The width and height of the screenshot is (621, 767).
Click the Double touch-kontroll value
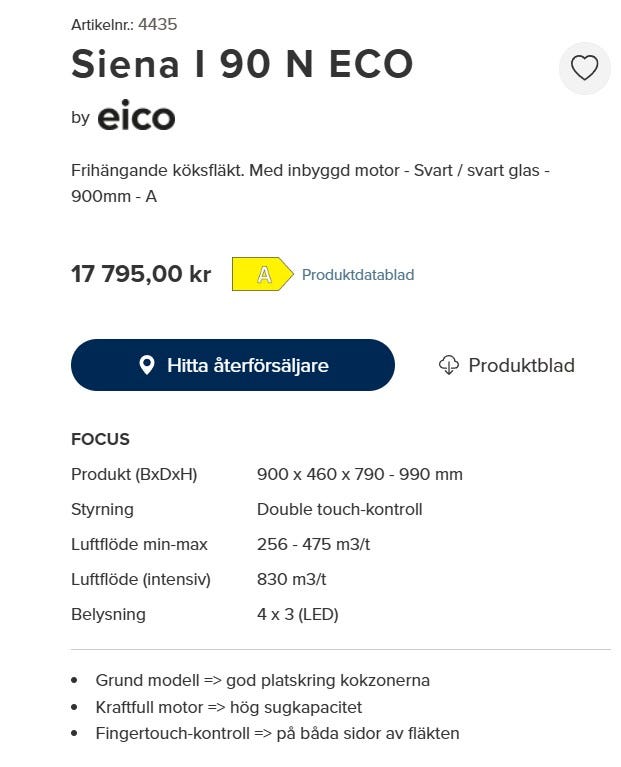click(339, 509)
